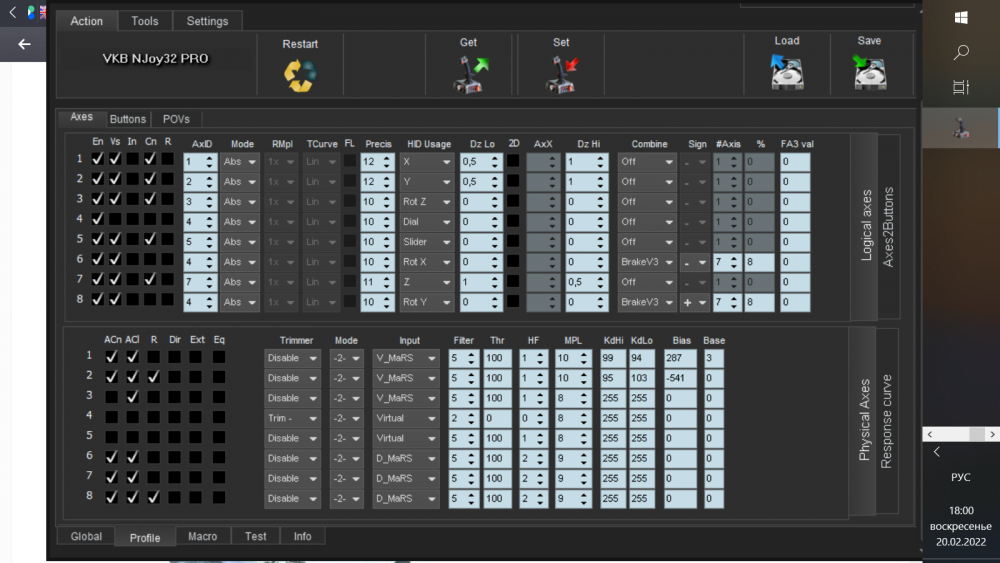Viewport: 1000px width, 563px height.
Task: Open Windows Start menu icon
Action: pos(961,18)
